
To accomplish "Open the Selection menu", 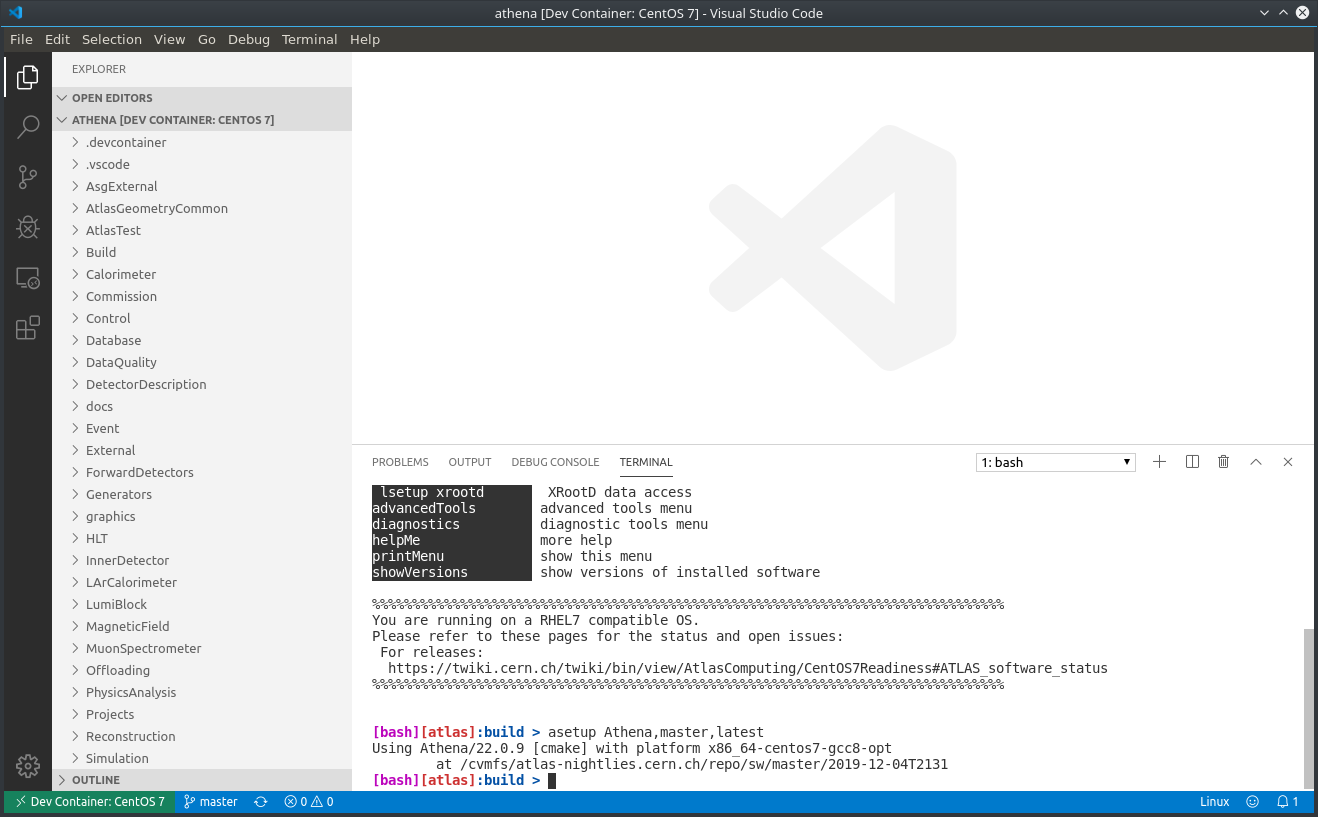I will tap(112, 39).
